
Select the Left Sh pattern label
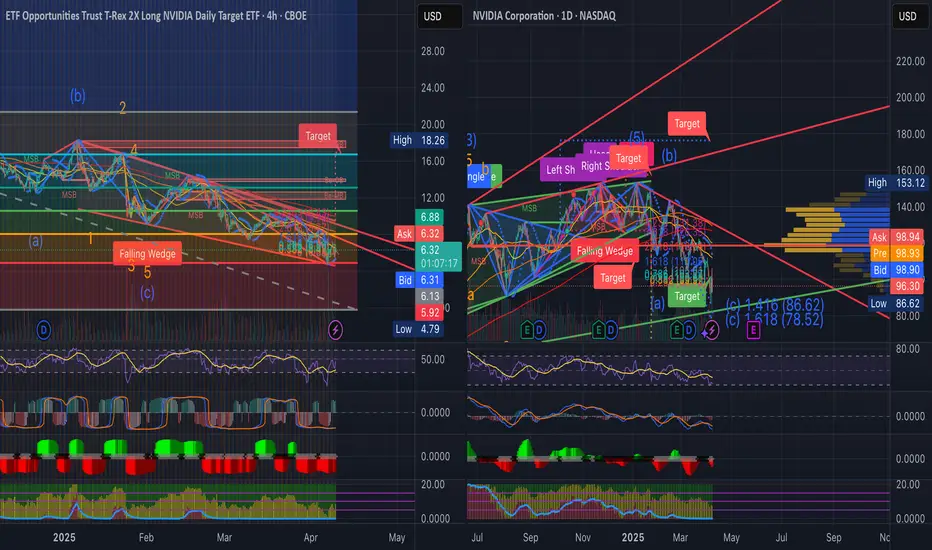[559, 169]
